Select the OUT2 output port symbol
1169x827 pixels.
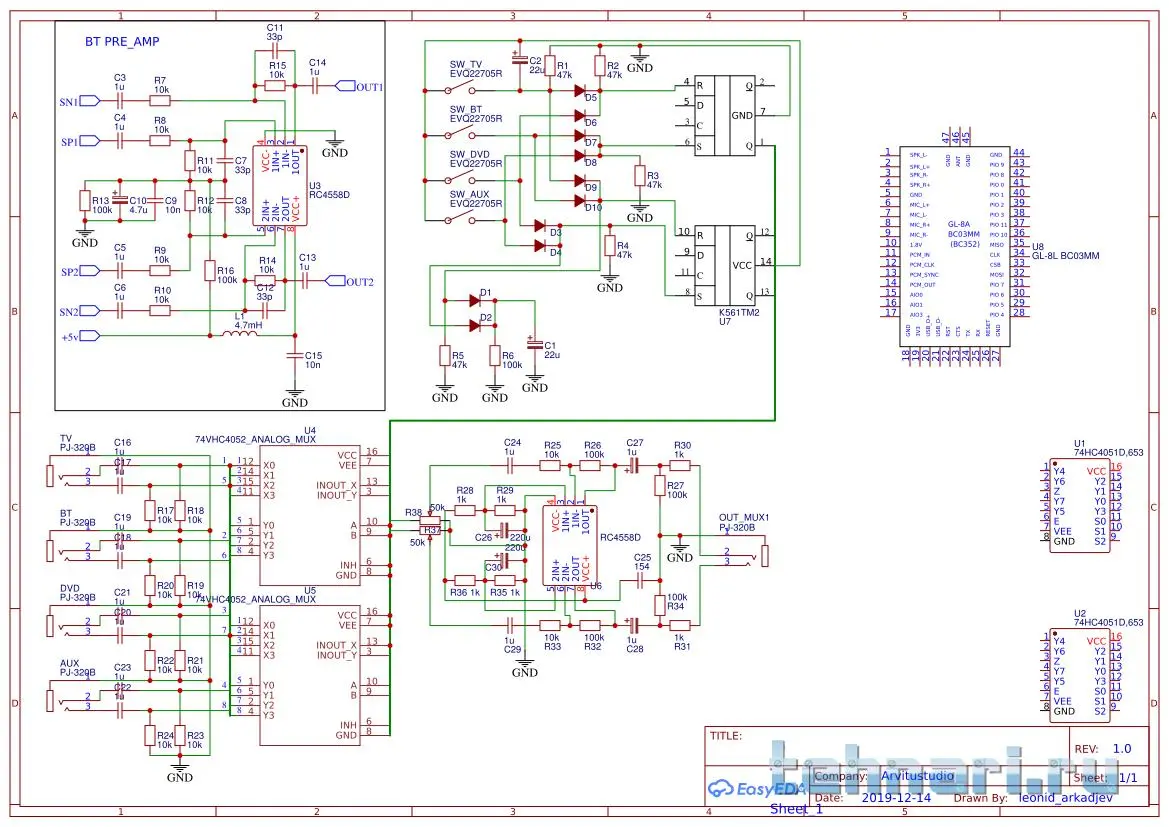[335, 281]
